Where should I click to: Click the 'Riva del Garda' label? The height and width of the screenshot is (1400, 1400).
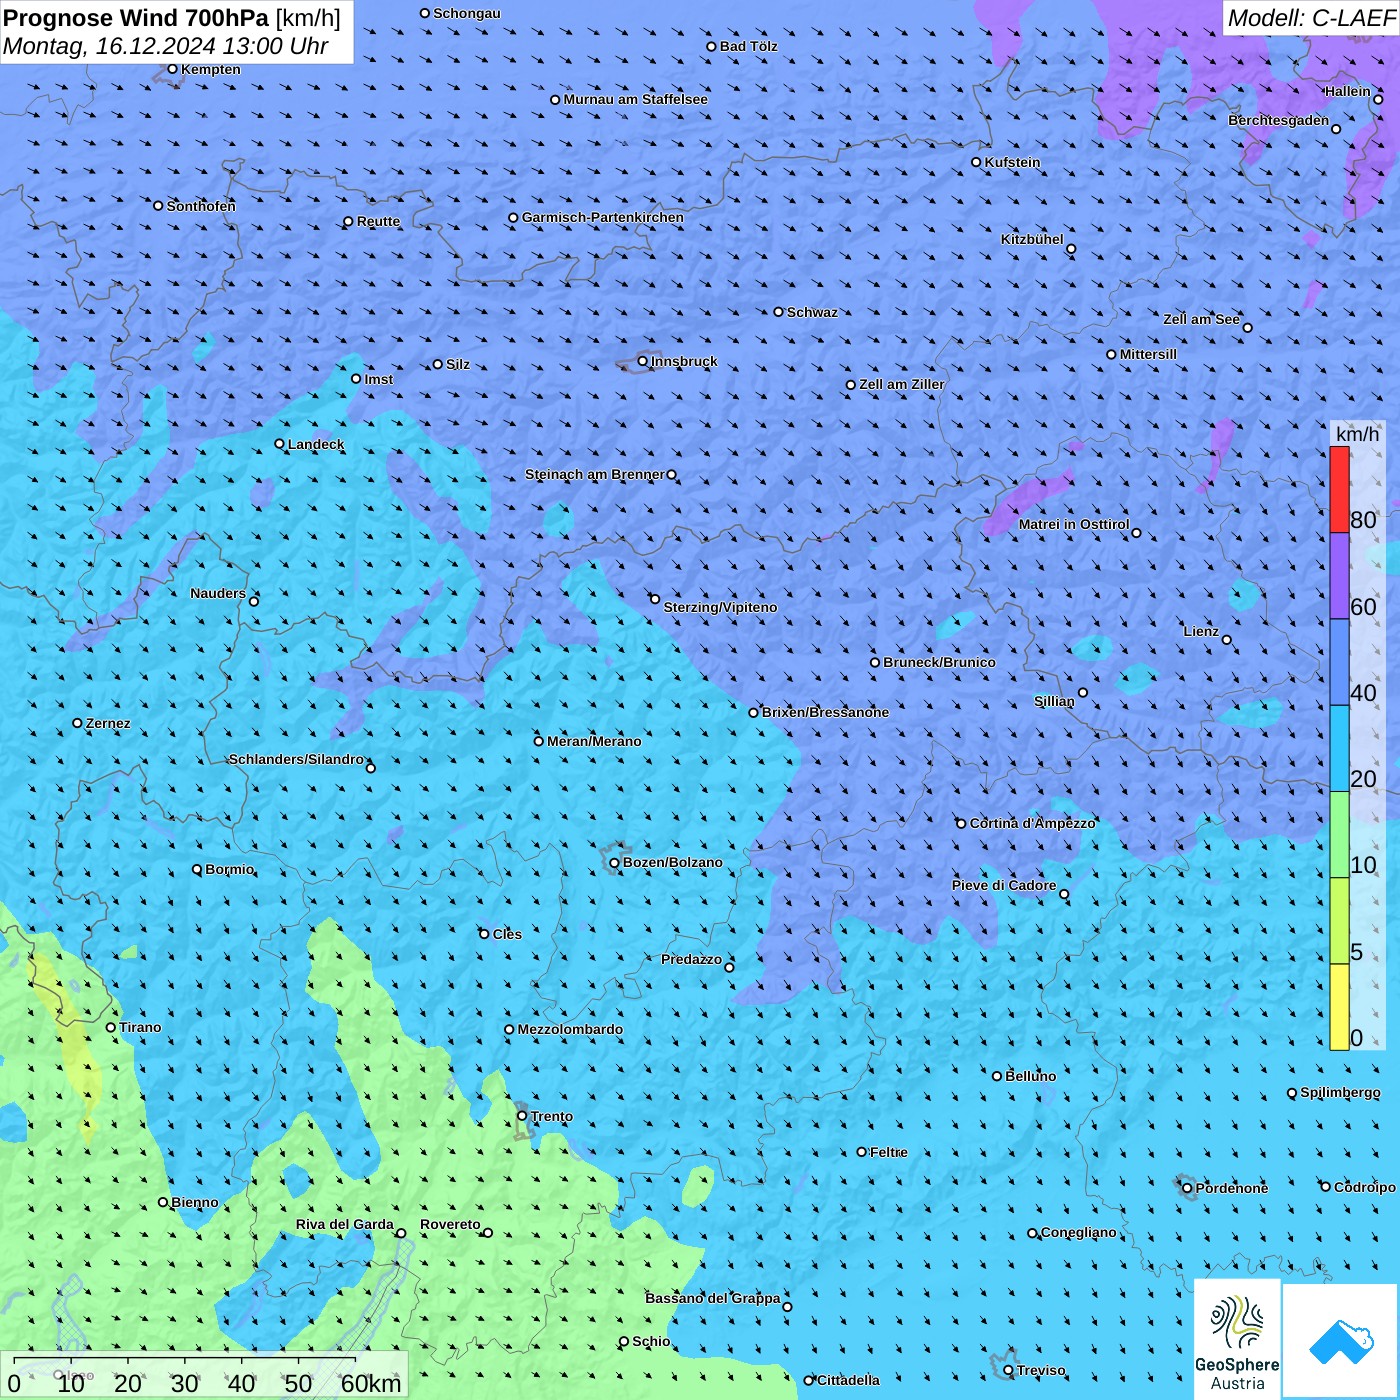[345, 1224]
